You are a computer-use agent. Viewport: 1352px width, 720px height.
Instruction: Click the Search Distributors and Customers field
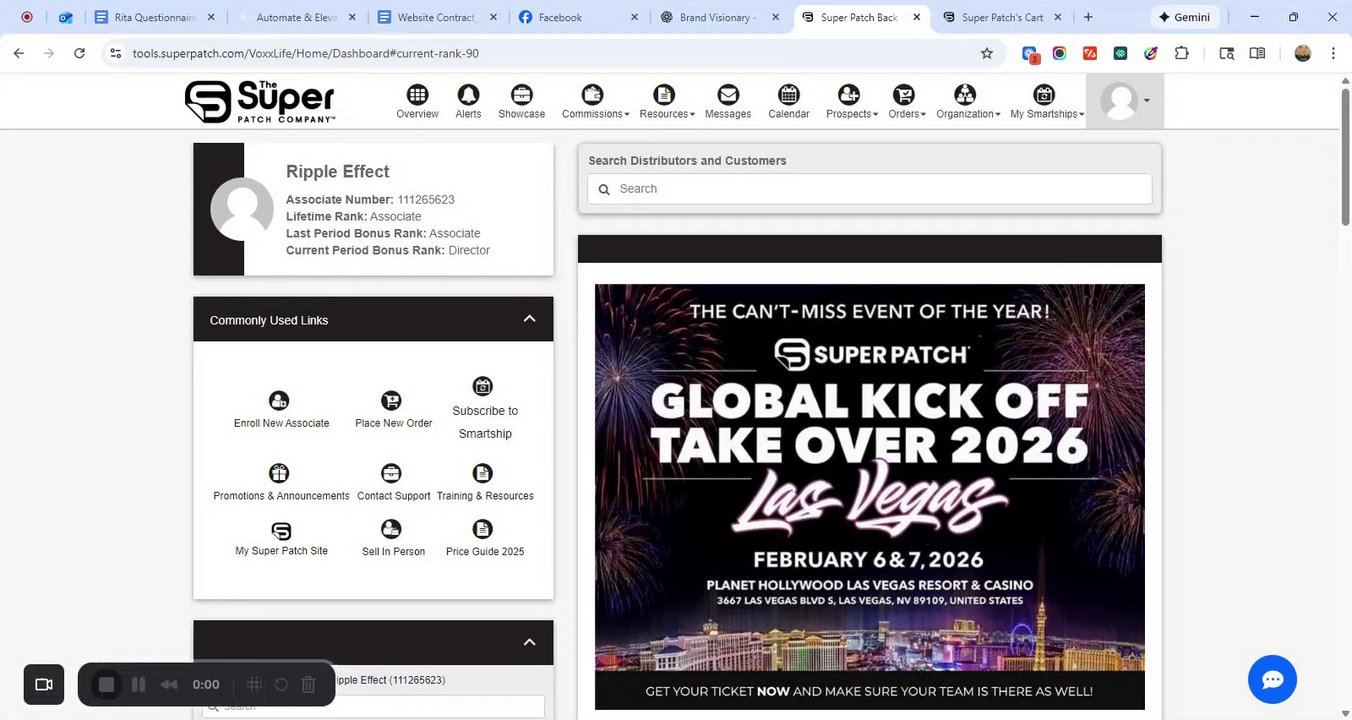click(870, 189)
